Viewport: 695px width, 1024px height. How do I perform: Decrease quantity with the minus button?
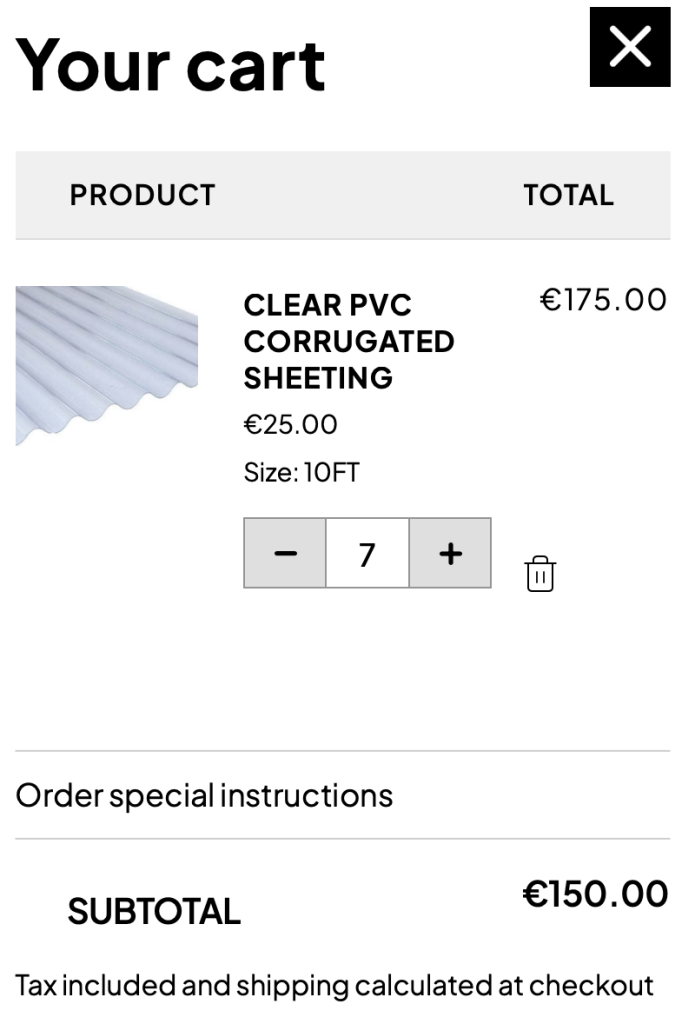(285, 553)
